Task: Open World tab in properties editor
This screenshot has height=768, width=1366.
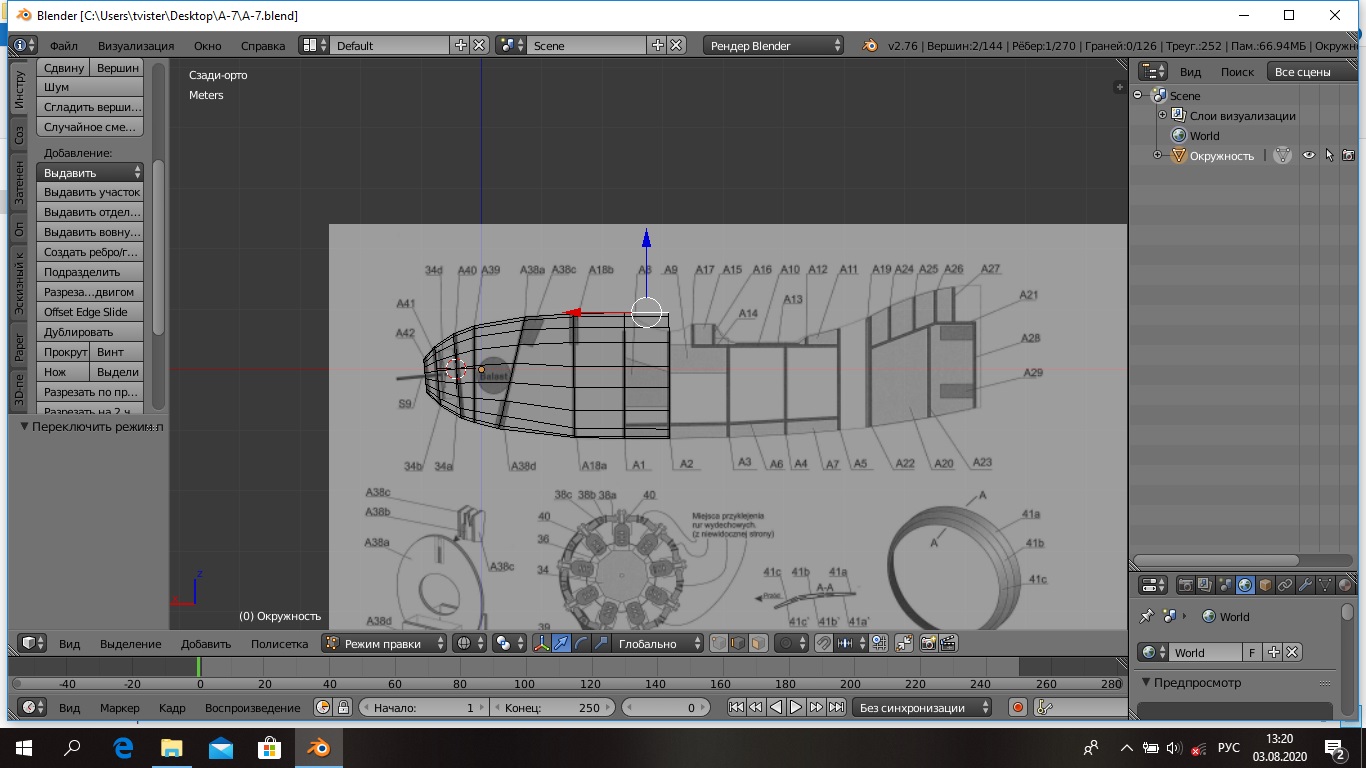Action: pyautogui.click(x=1245, y=585)
